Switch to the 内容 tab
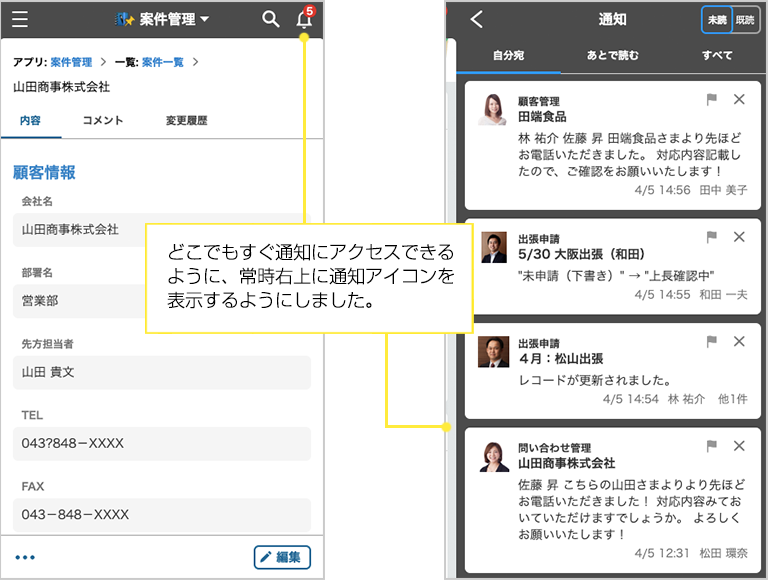Viewport: 768px width, 580px height. (30, 121)
